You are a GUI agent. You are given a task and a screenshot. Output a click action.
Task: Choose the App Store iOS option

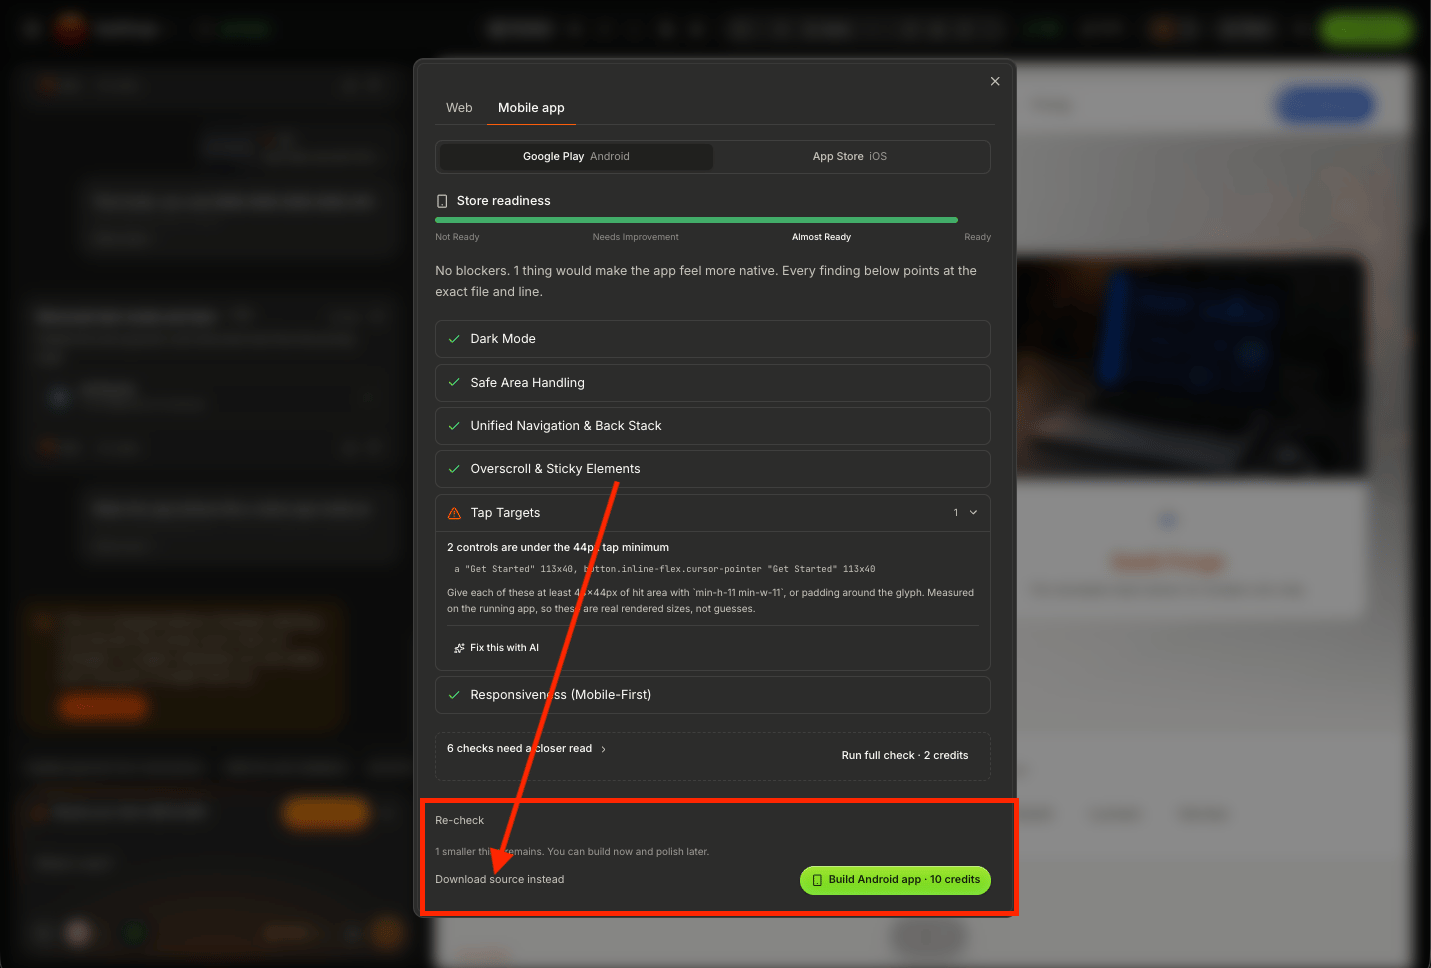pos(850,156)
